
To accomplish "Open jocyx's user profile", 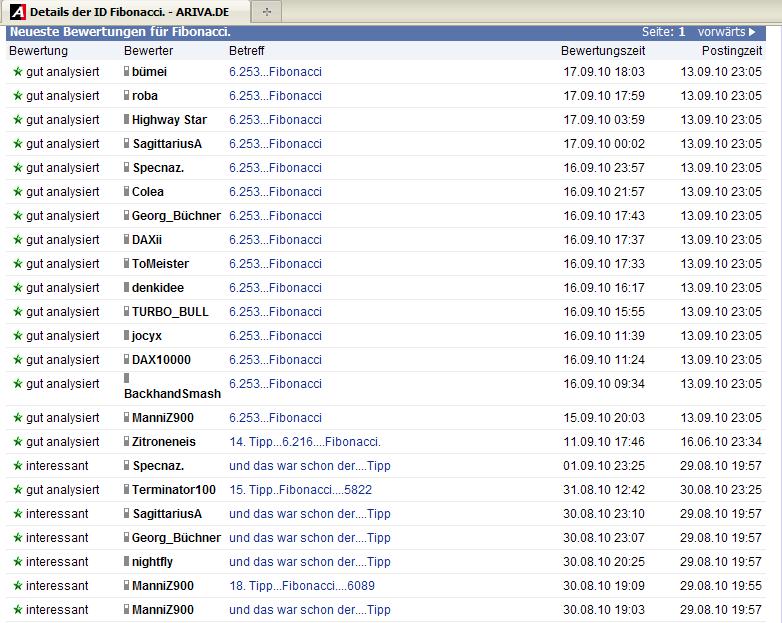I will click(x=147, y=336).
